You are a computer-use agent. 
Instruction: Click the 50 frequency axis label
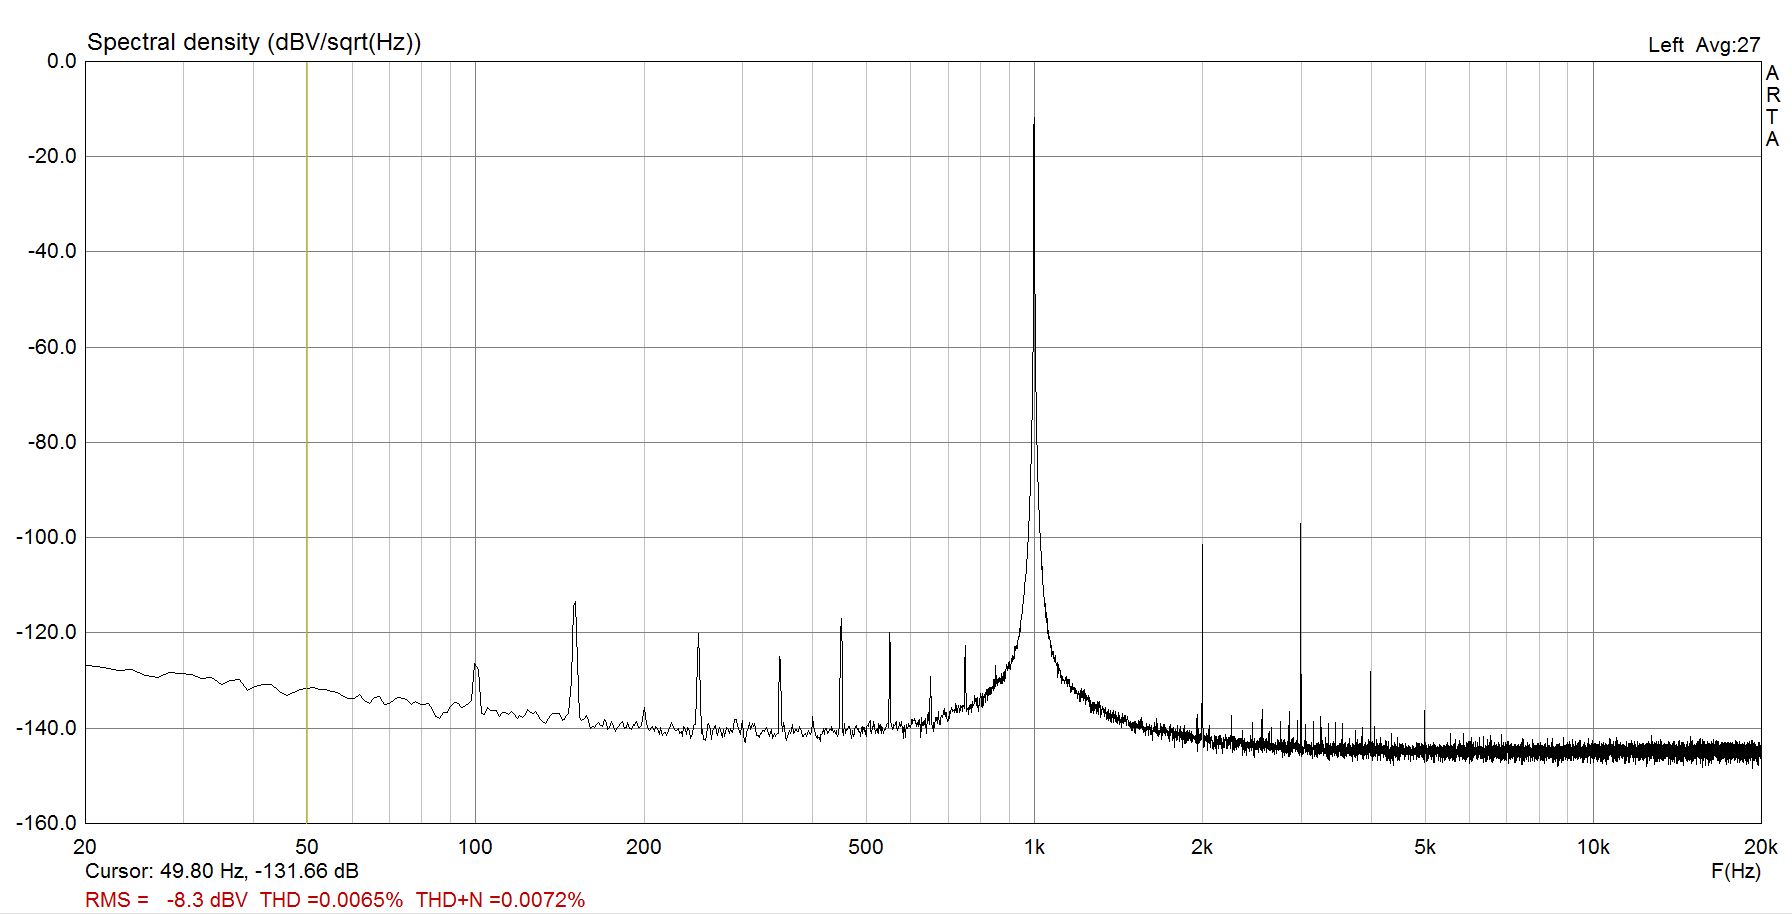306,847
